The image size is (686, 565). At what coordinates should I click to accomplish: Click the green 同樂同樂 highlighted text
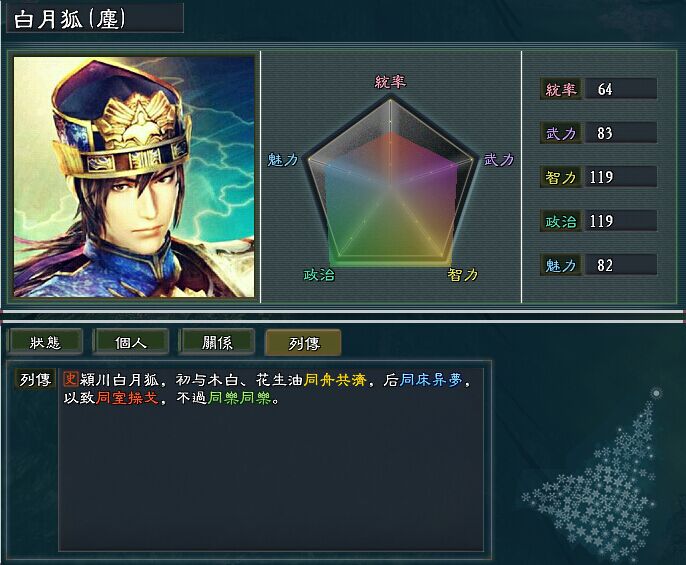pos(239,398)
